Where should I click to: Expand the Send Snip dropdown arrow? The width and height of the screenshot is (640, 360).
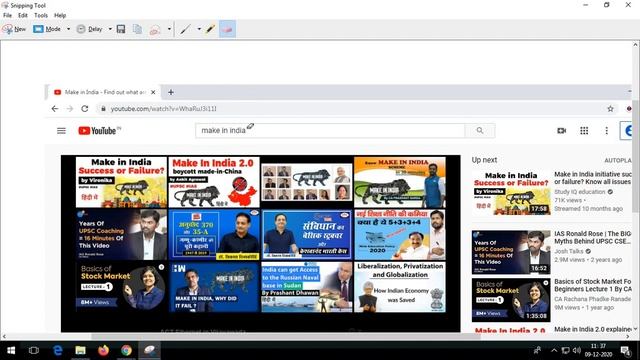[x=169, y=29]
